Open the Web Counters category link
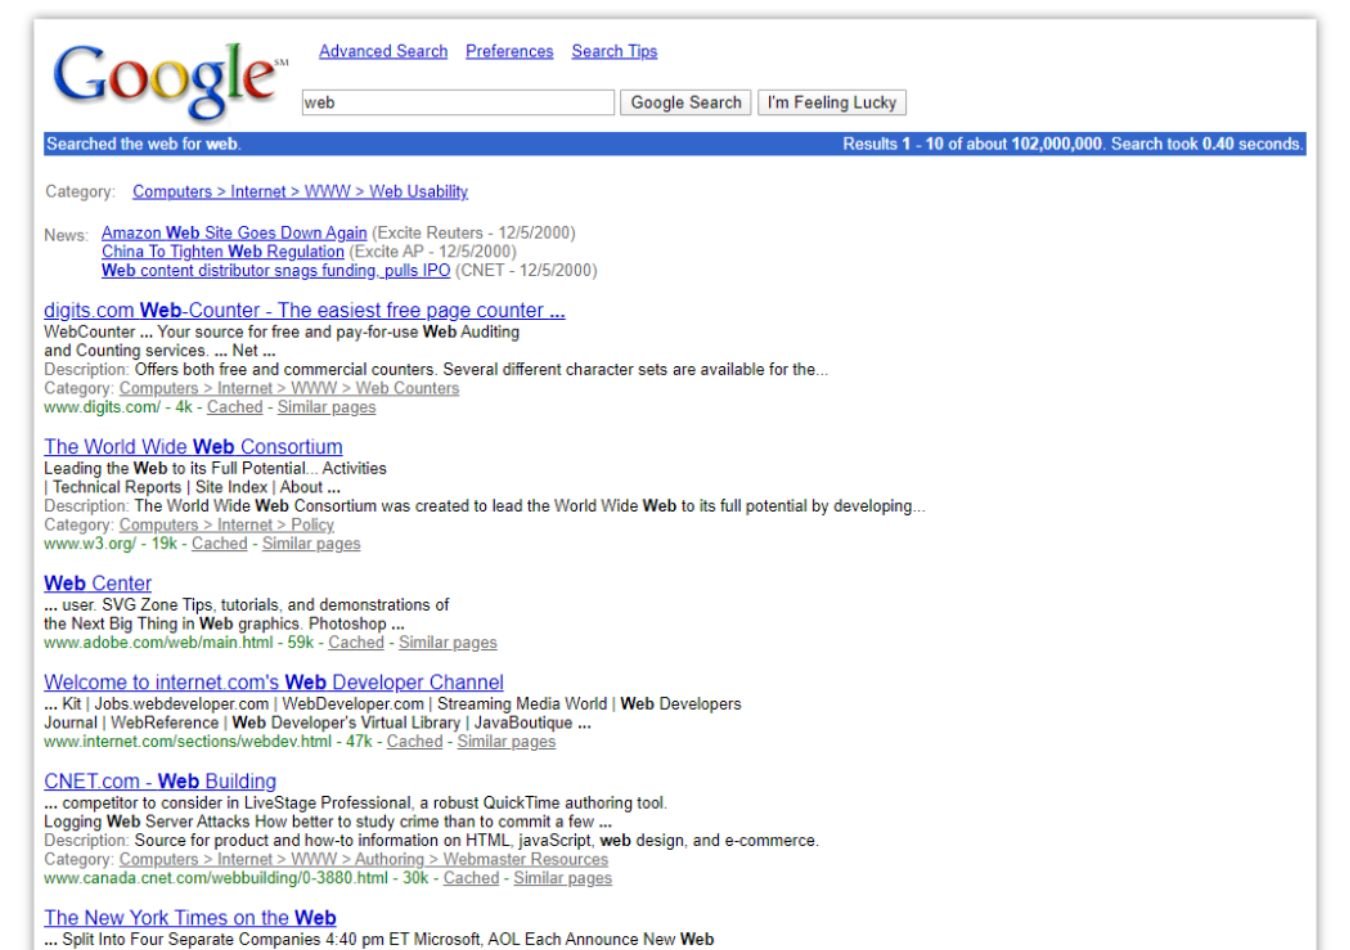This screenshot has width=1350, height=950. [x=289, y=388]
